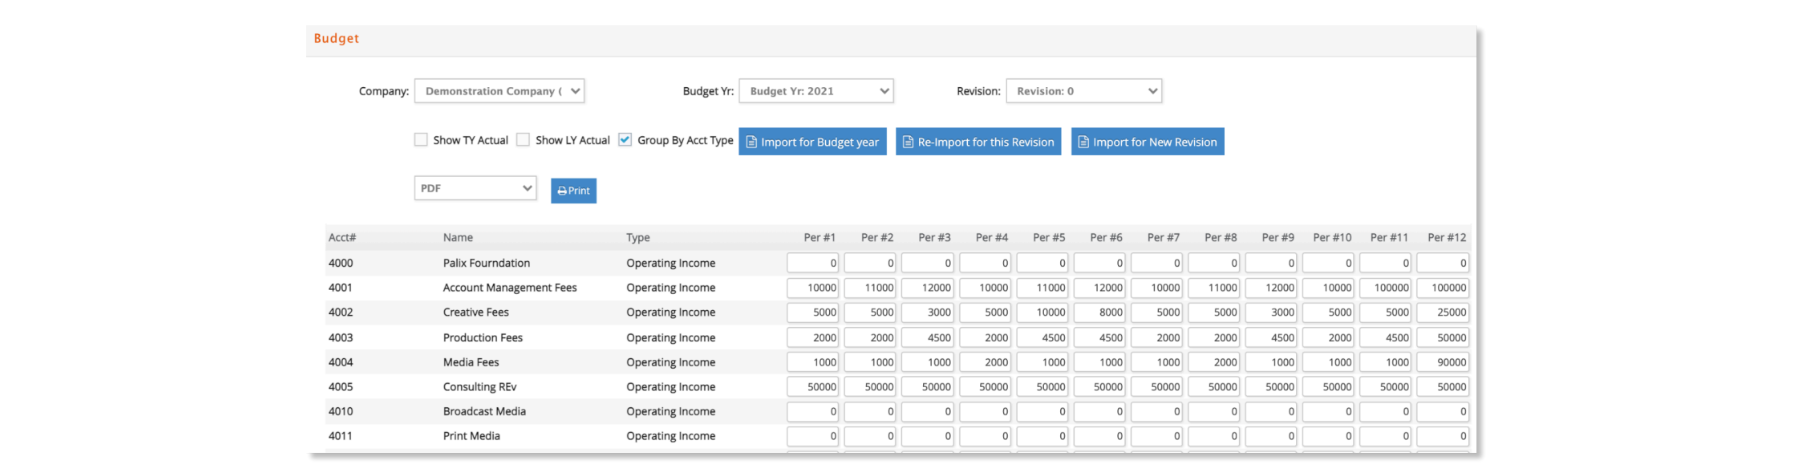1812x468 pixels.
Task: Select account number 4005
Action: (341, 387)
